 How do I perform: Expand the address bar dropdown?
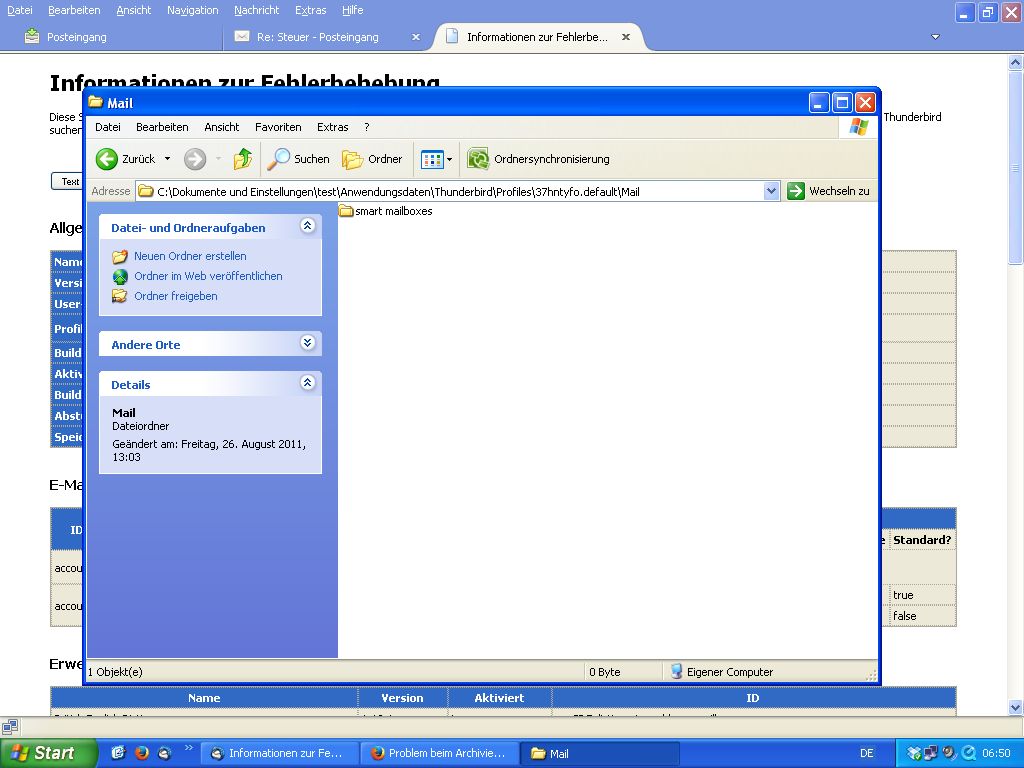coord(771,191)
